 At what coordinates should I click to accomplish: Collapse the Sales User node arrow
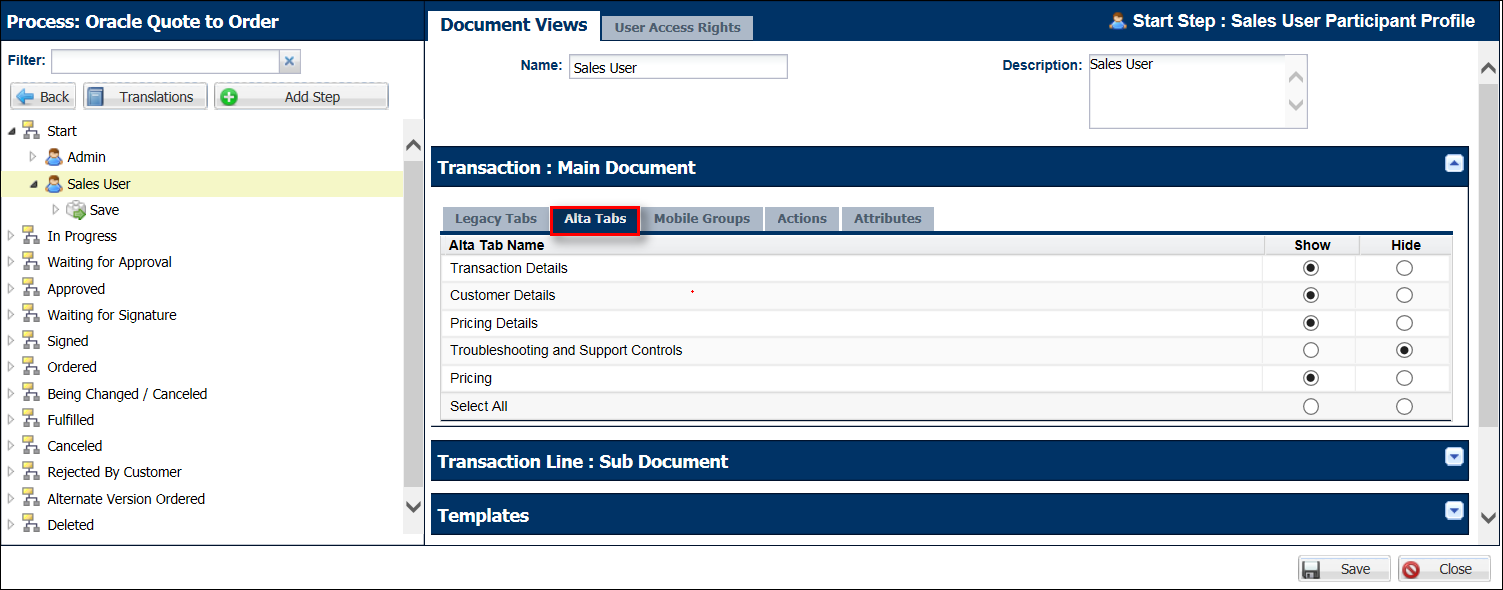(33, 184)
